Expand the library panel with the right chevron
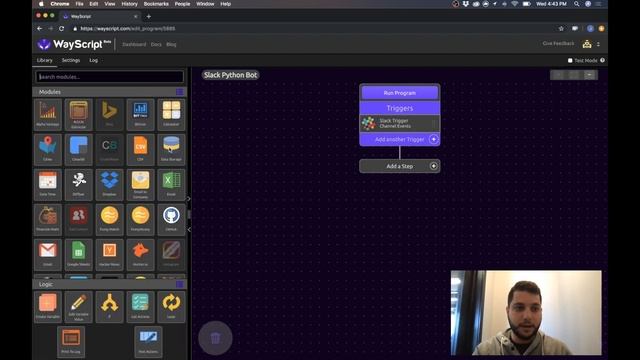The image size is (640, 360). (189, 199)
